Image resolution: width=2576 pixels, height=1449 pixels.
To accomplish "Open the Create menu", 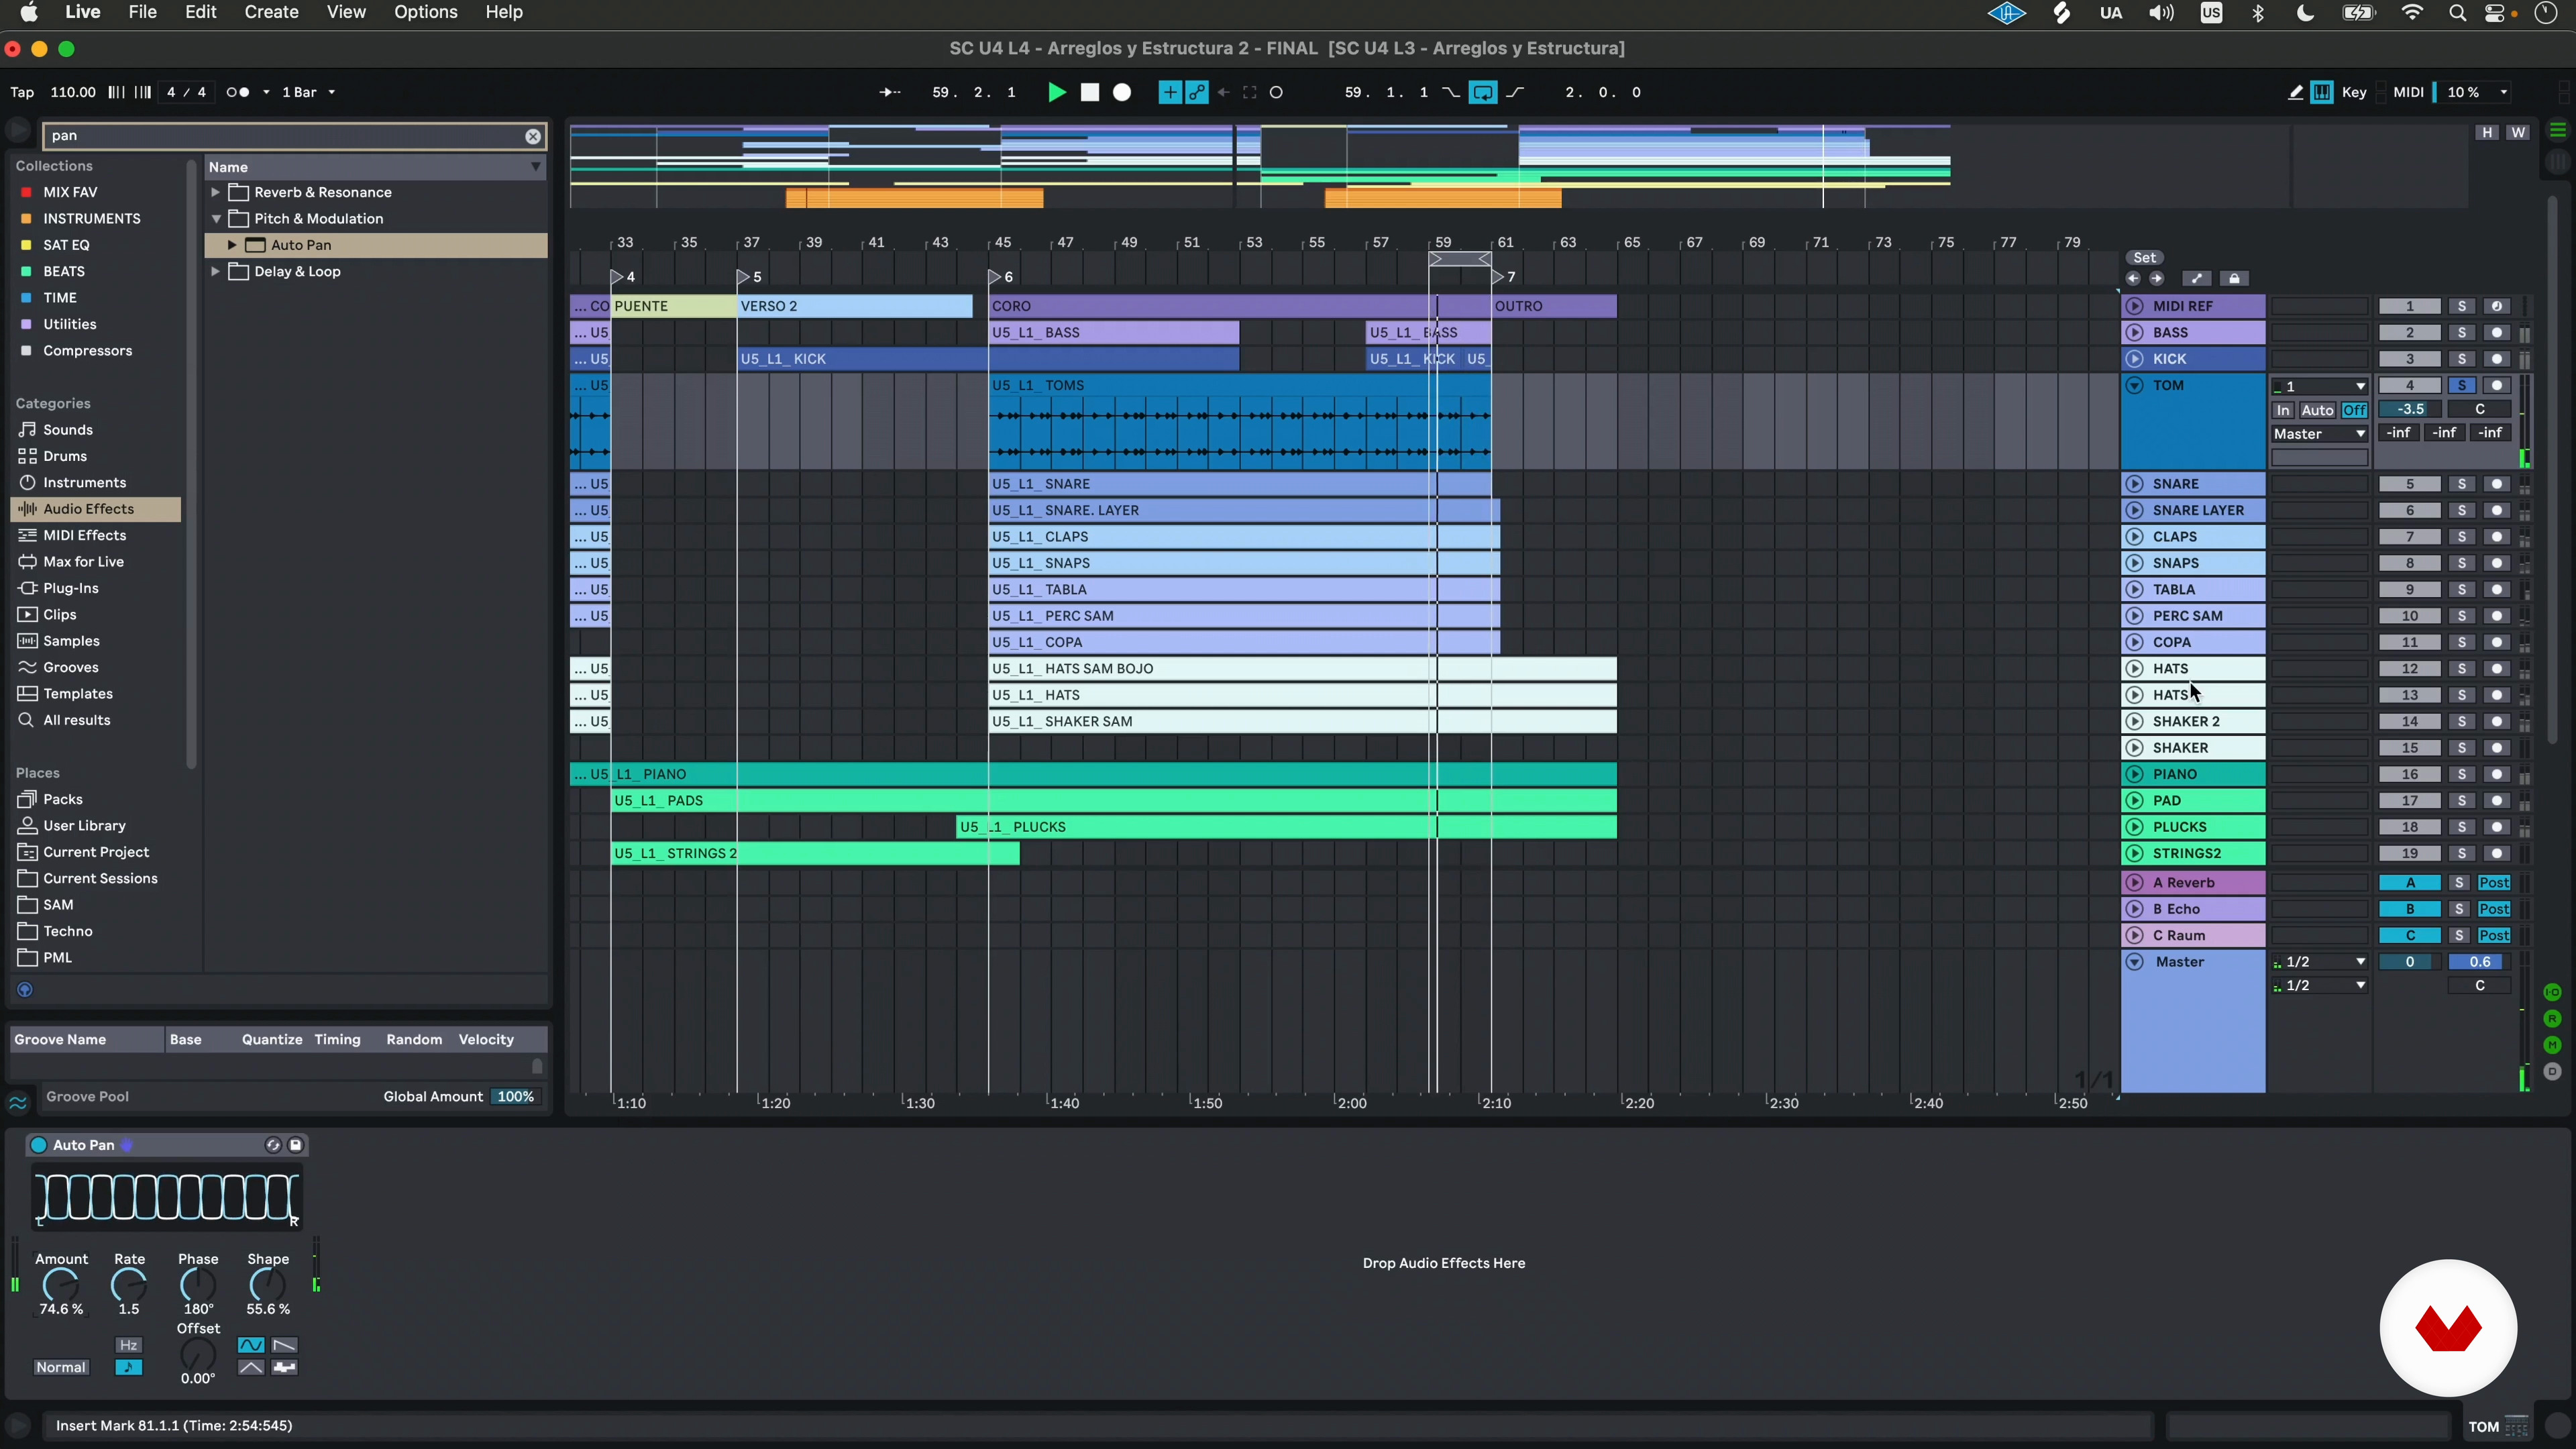I will pyautogui.click(x=271, y=13).
